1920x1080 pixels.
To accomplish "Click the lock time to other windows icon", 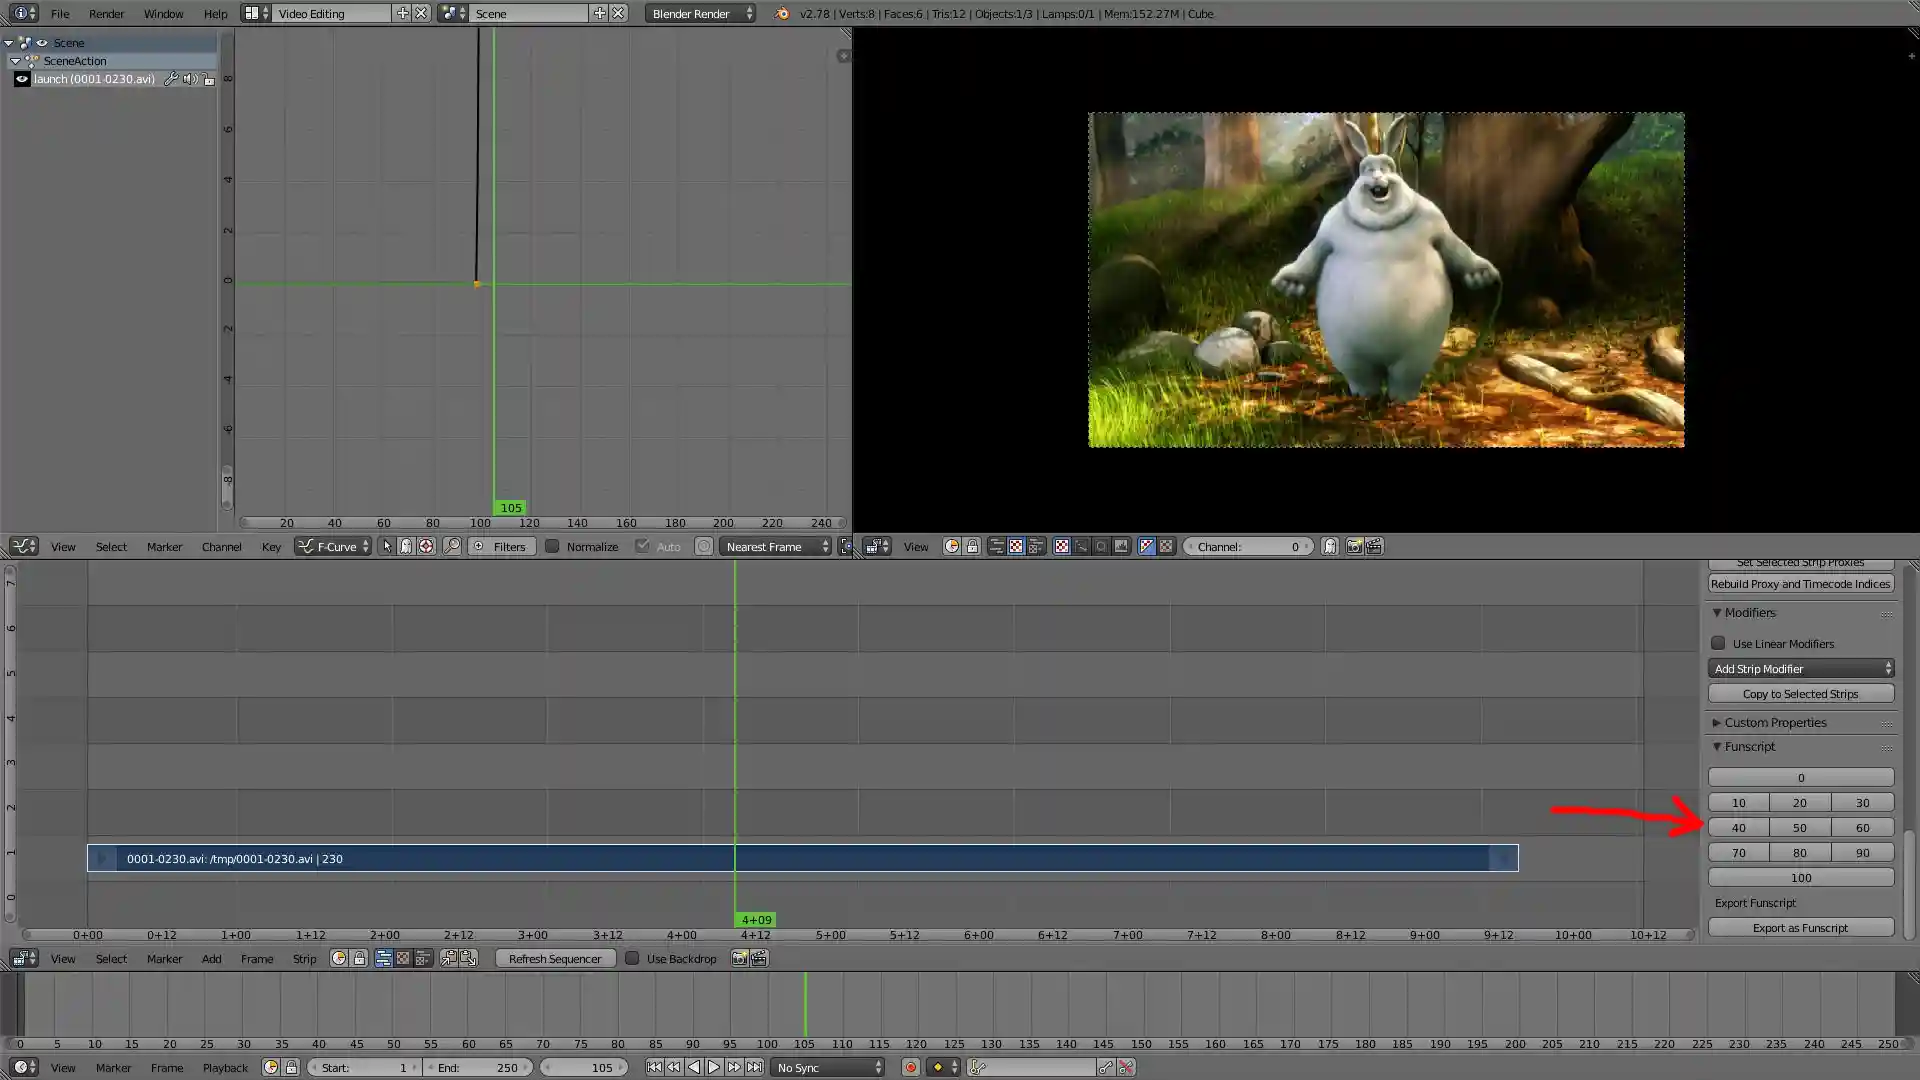I will 291,1067.
